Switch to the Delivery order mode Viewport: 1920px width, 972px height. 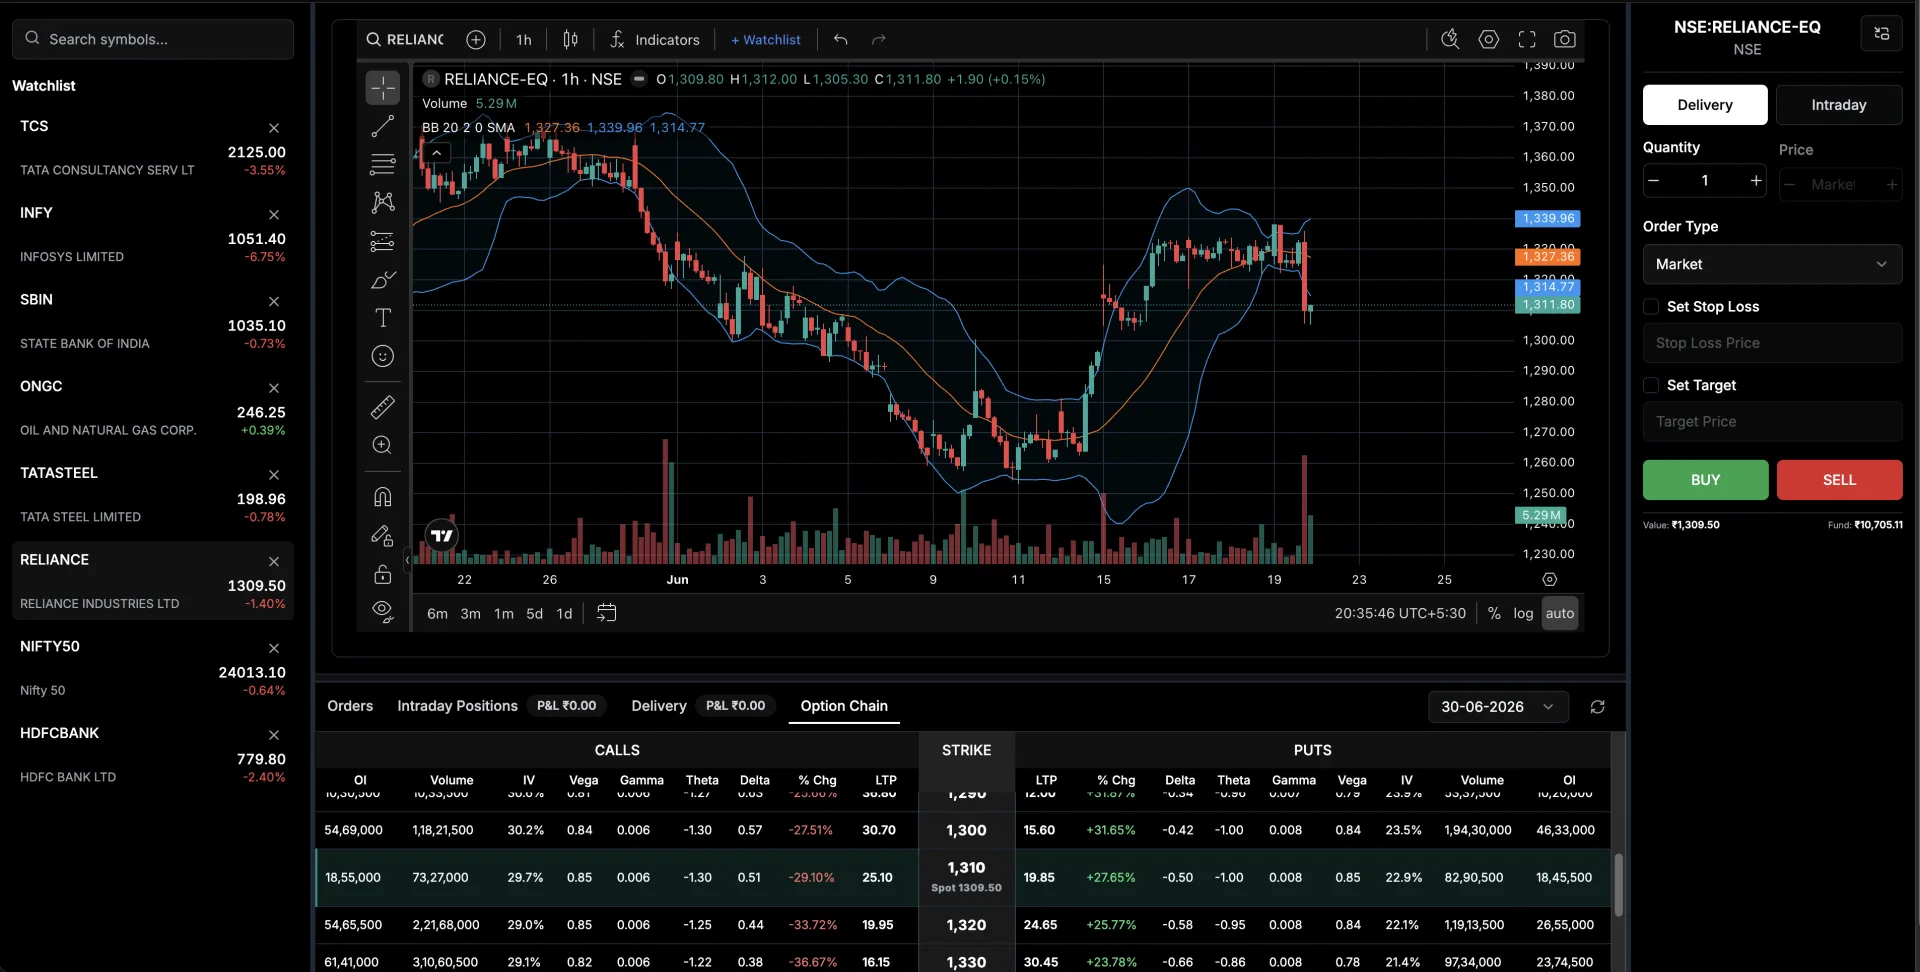[x=1705, y=105]
